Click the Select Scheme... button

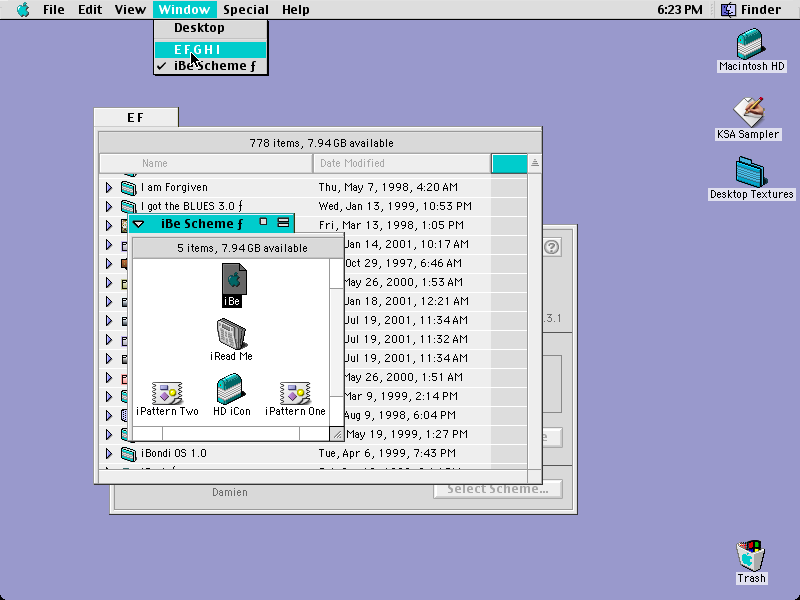click(498, 489)
